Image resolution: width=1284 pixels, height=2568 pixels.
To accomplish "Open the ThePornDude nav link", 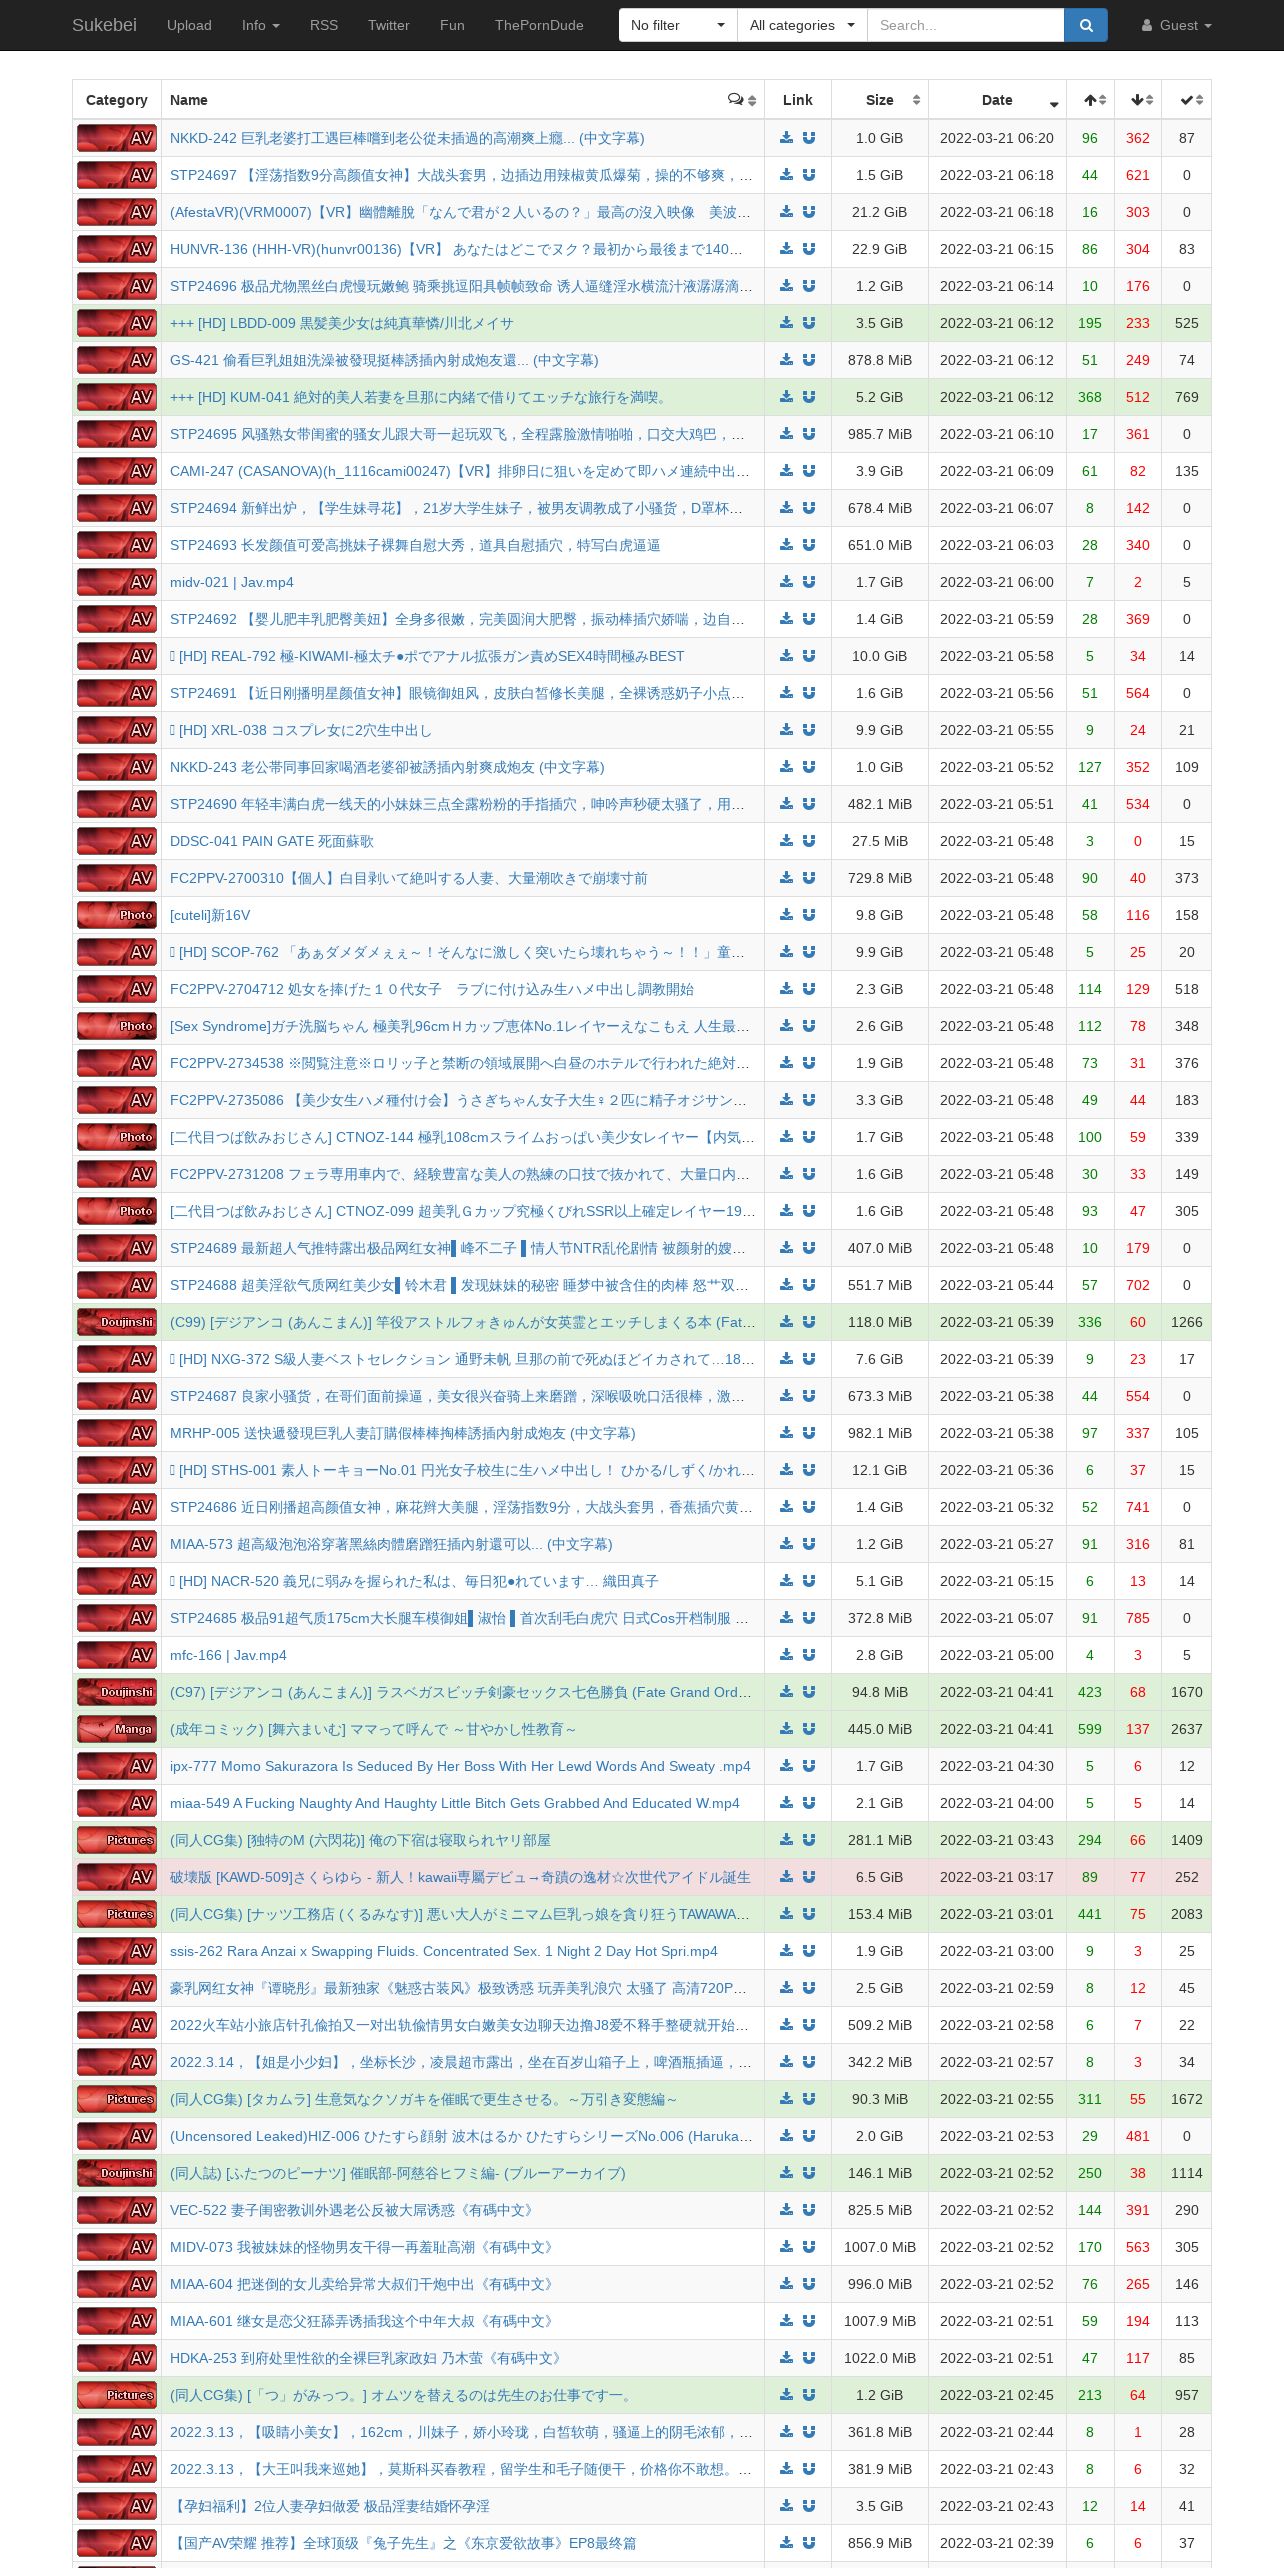I will pos(539,25).
